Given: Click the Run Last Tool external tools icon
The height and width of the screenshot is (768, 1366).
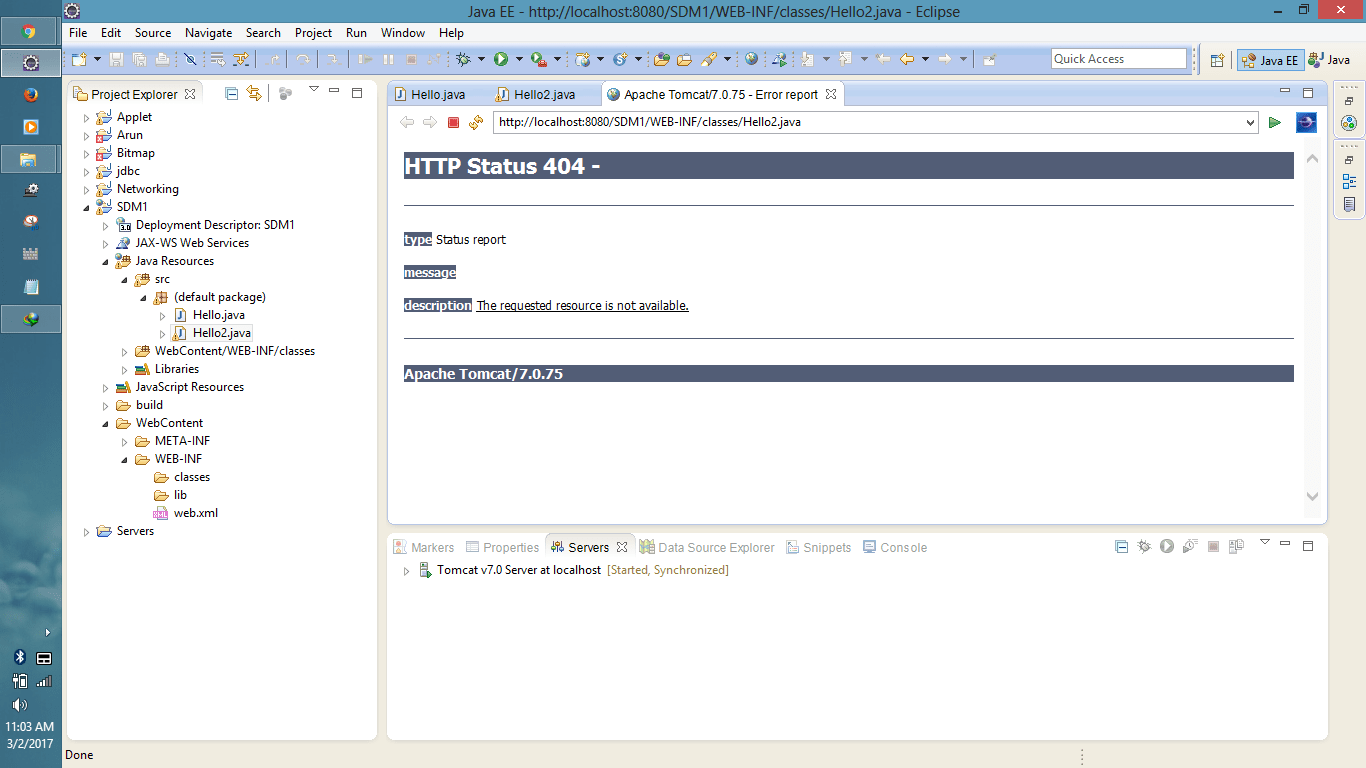Looking at the screenshot, I should pos(539,59).
